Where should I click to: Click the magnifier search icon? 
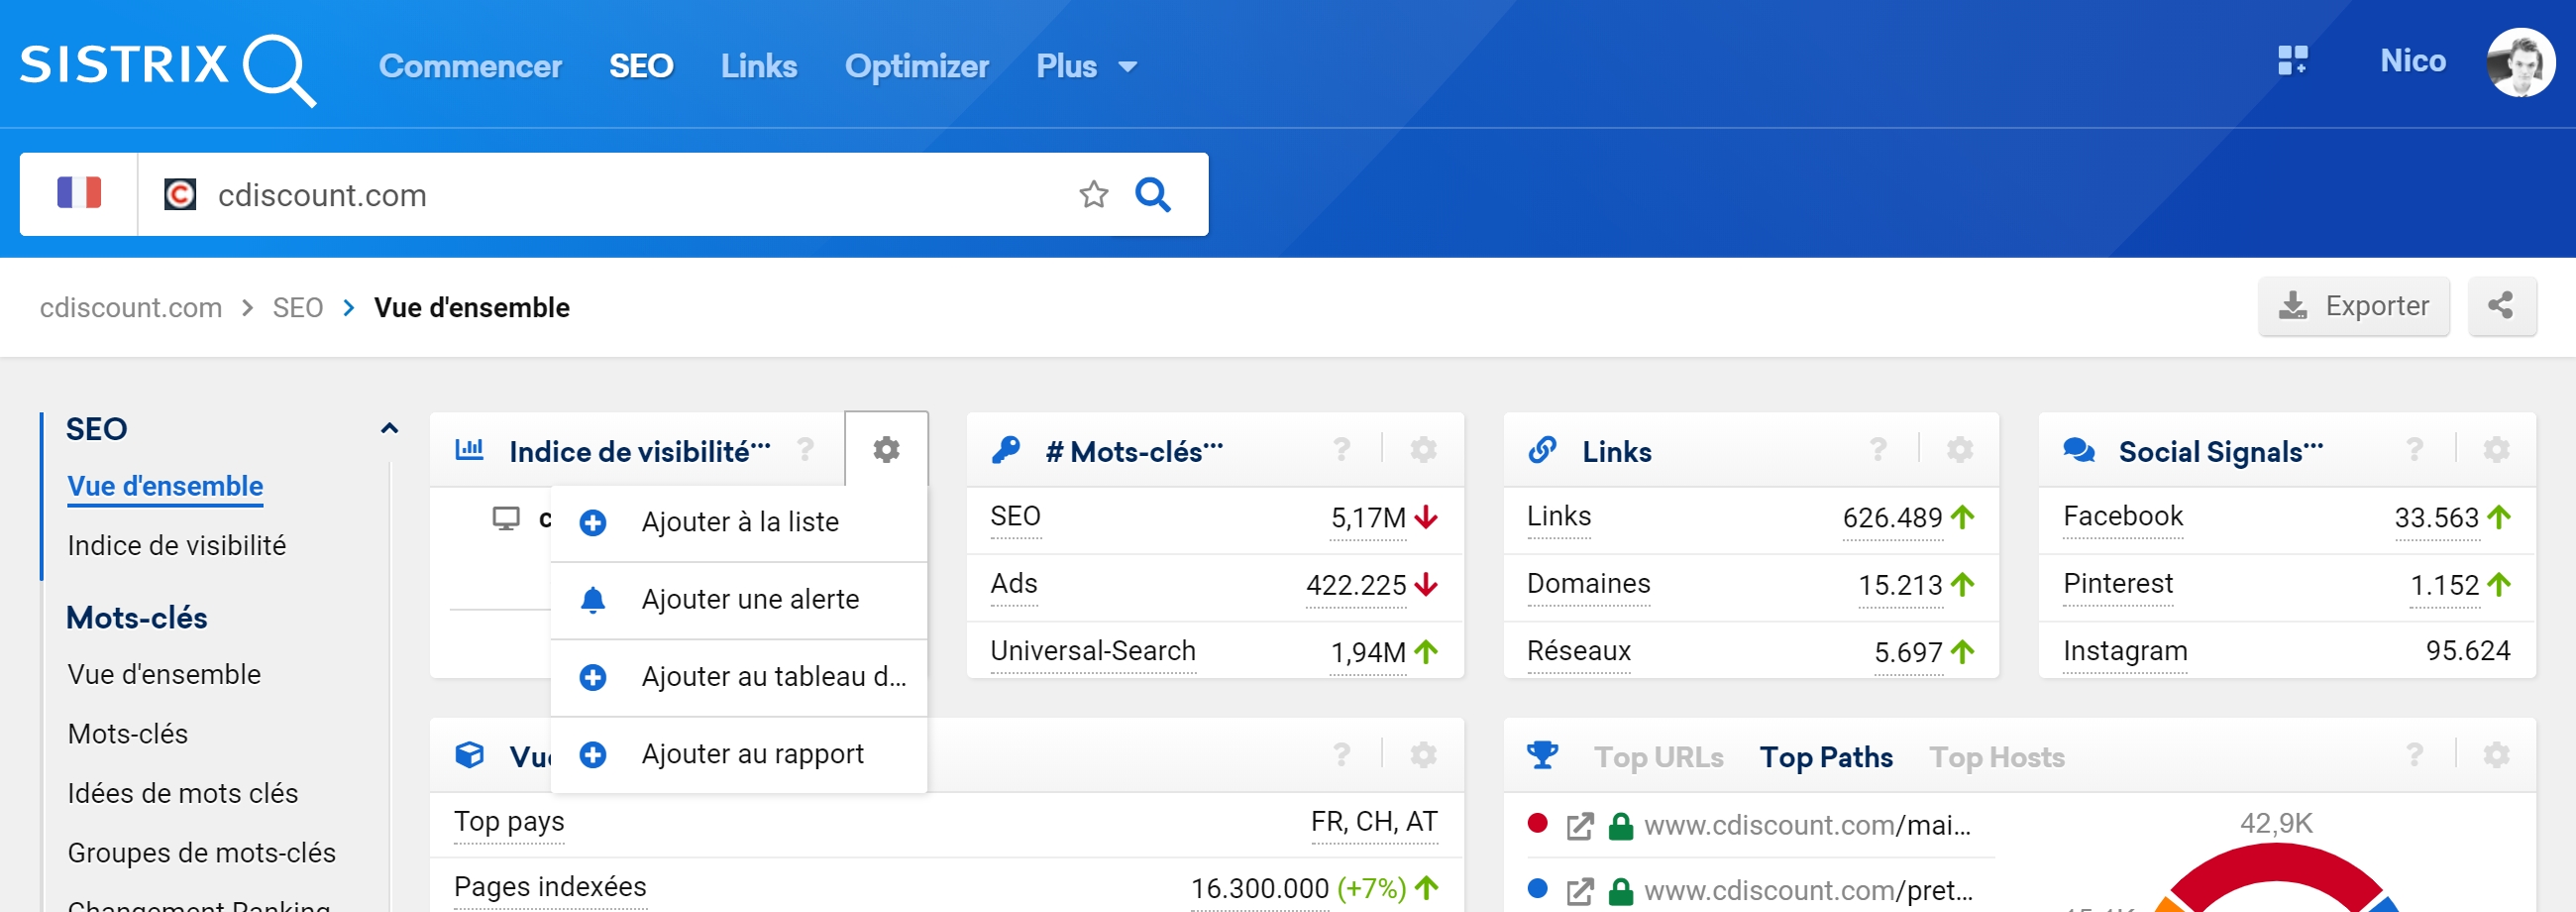click(1152, 194)
